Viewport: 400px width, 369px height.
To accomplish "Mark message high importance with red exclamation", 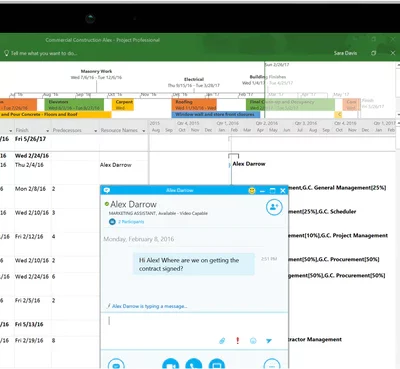I will (238, 340).
